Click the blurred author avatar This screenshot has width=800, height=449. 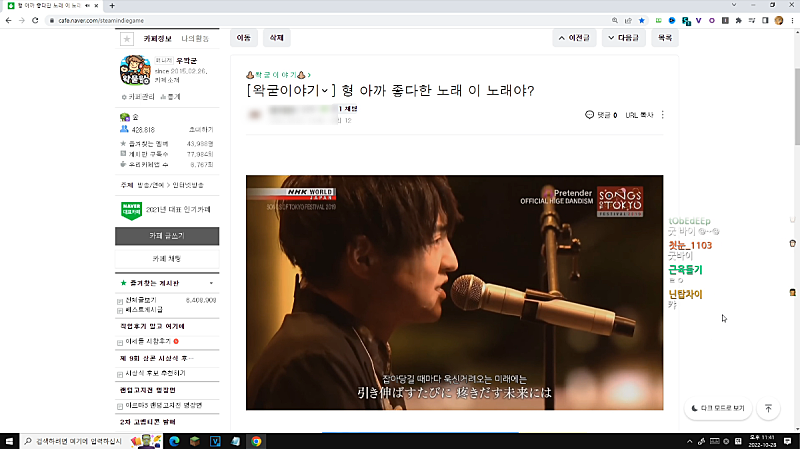tap(254, 115)
